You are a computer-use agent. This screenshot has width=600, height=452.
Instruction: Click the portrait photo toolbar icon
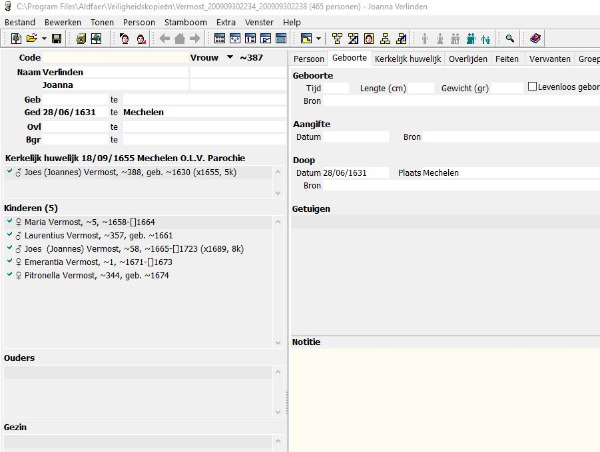369,38
